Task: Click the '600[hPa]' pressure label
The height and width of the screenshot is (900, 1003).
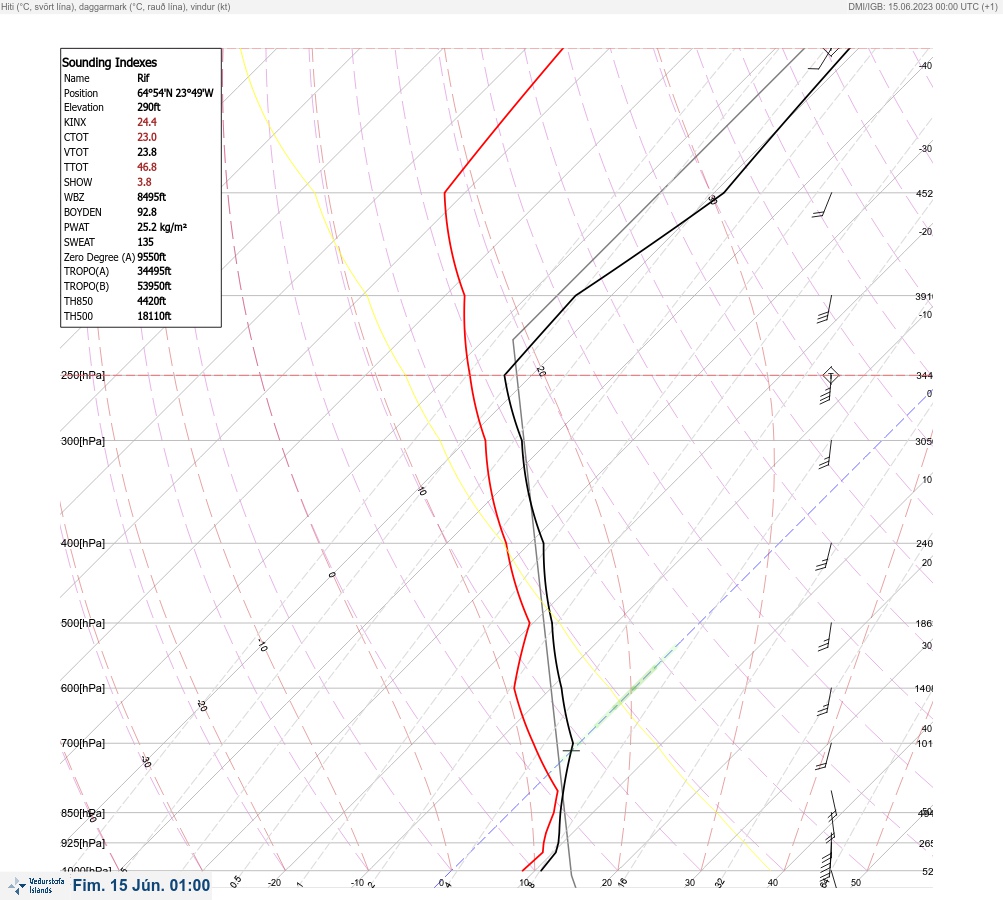Action: (83, 688)
